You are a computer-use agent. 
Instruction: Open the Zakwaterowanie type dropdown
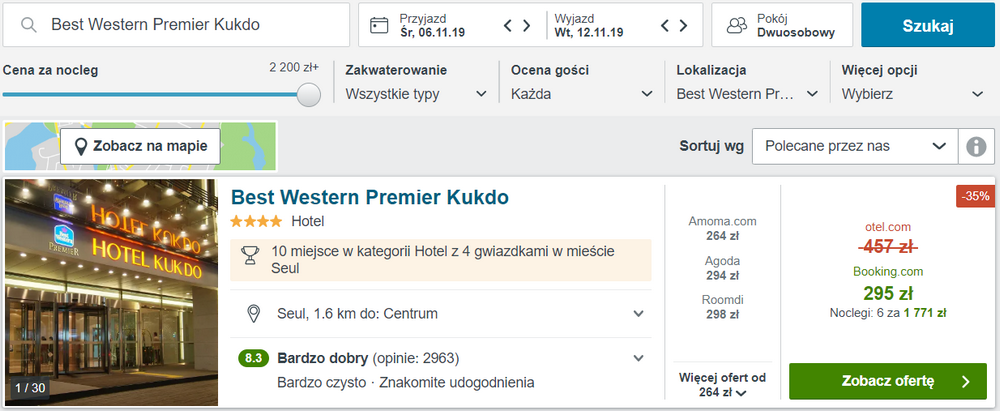(x=416, y=94)
